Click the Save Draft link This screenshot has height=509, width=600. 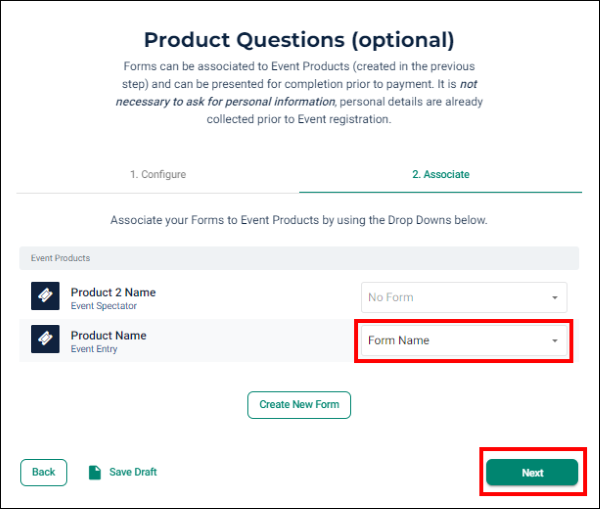click(x=133, y=472)
